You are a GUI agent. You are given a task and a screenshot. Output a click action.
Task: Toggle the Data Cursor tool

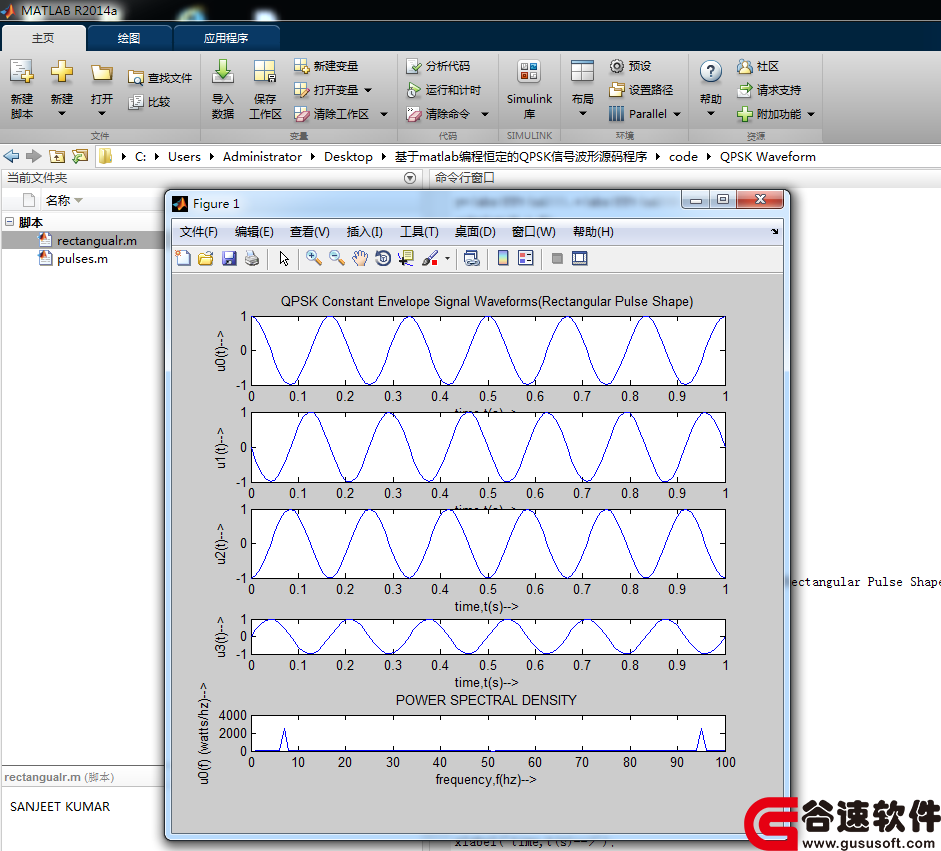406,259
